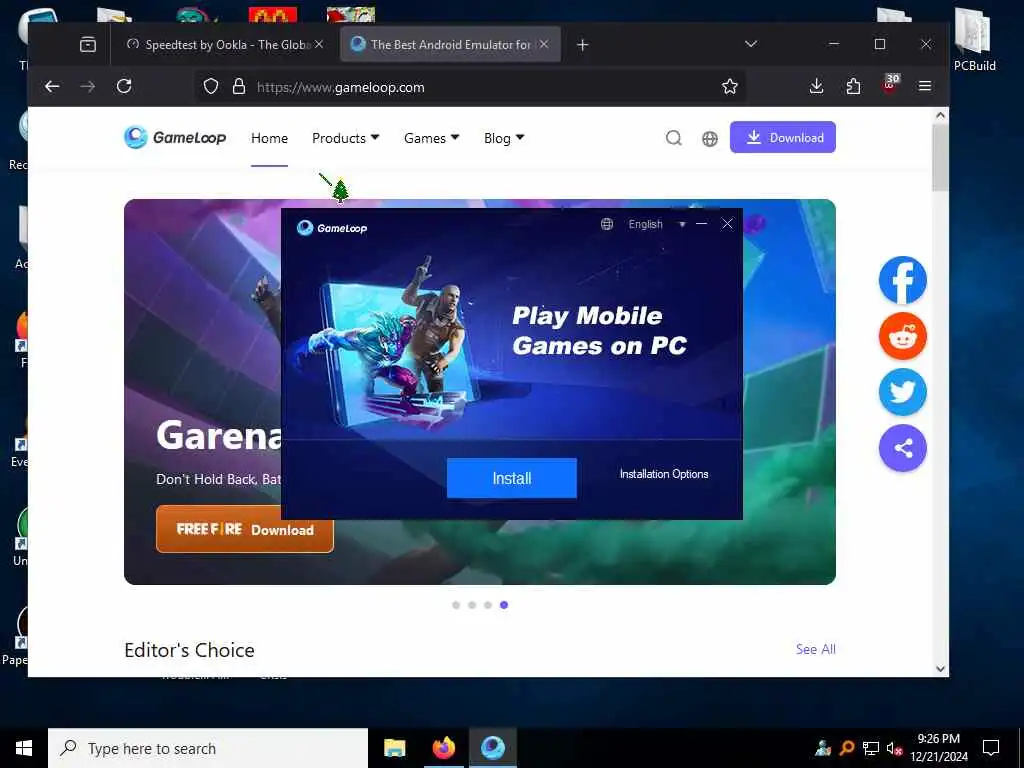The width and height of the screenshot is (1024, 768).
Task: Go to the first carousel slide dot
Action: (456, 605)
